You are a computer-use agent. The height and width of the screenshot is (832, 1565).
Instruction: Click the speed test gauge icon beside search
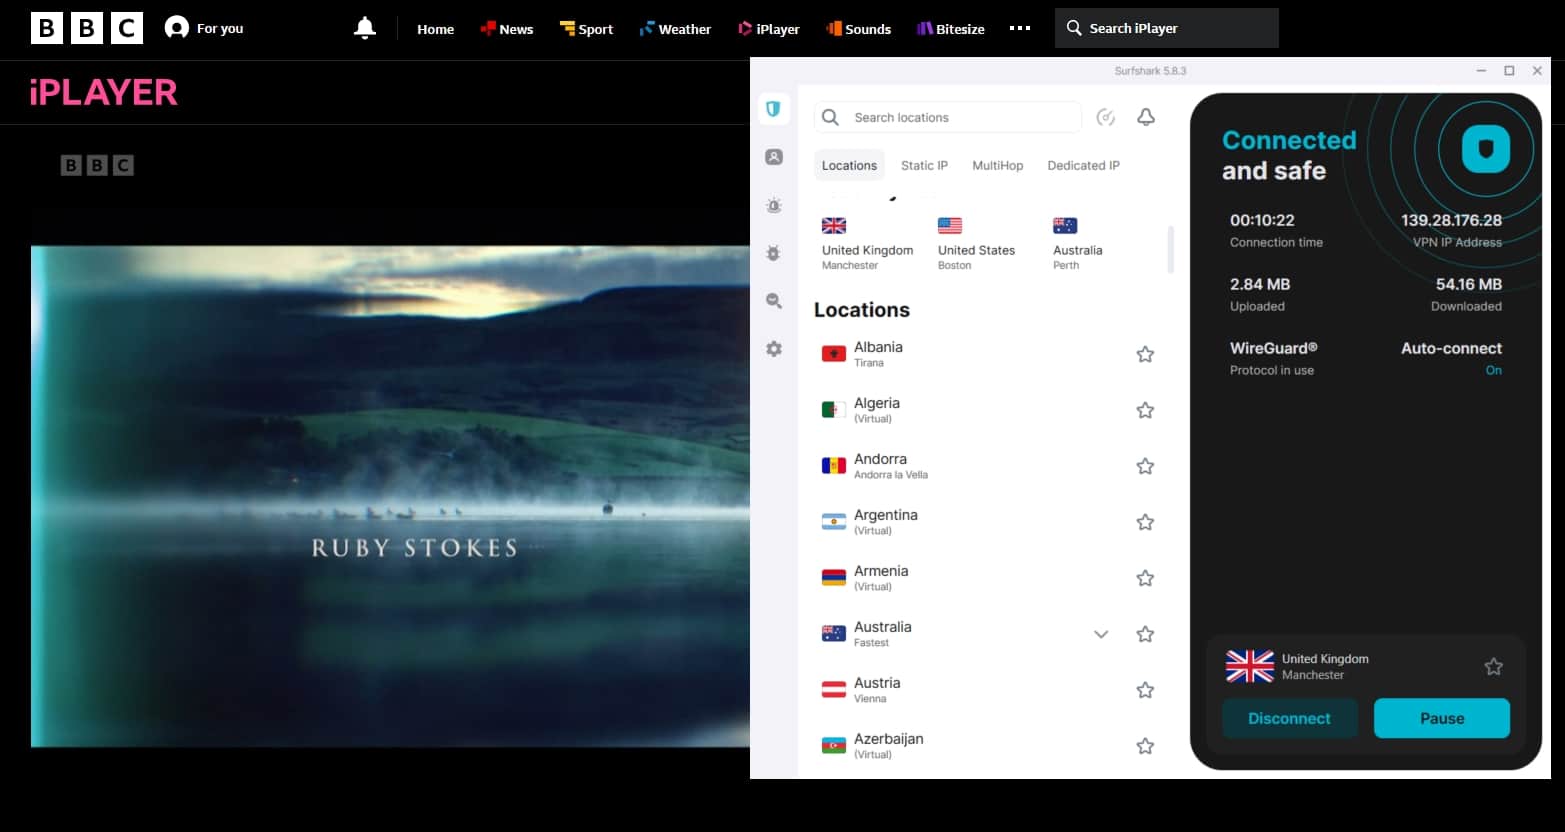1105,117
